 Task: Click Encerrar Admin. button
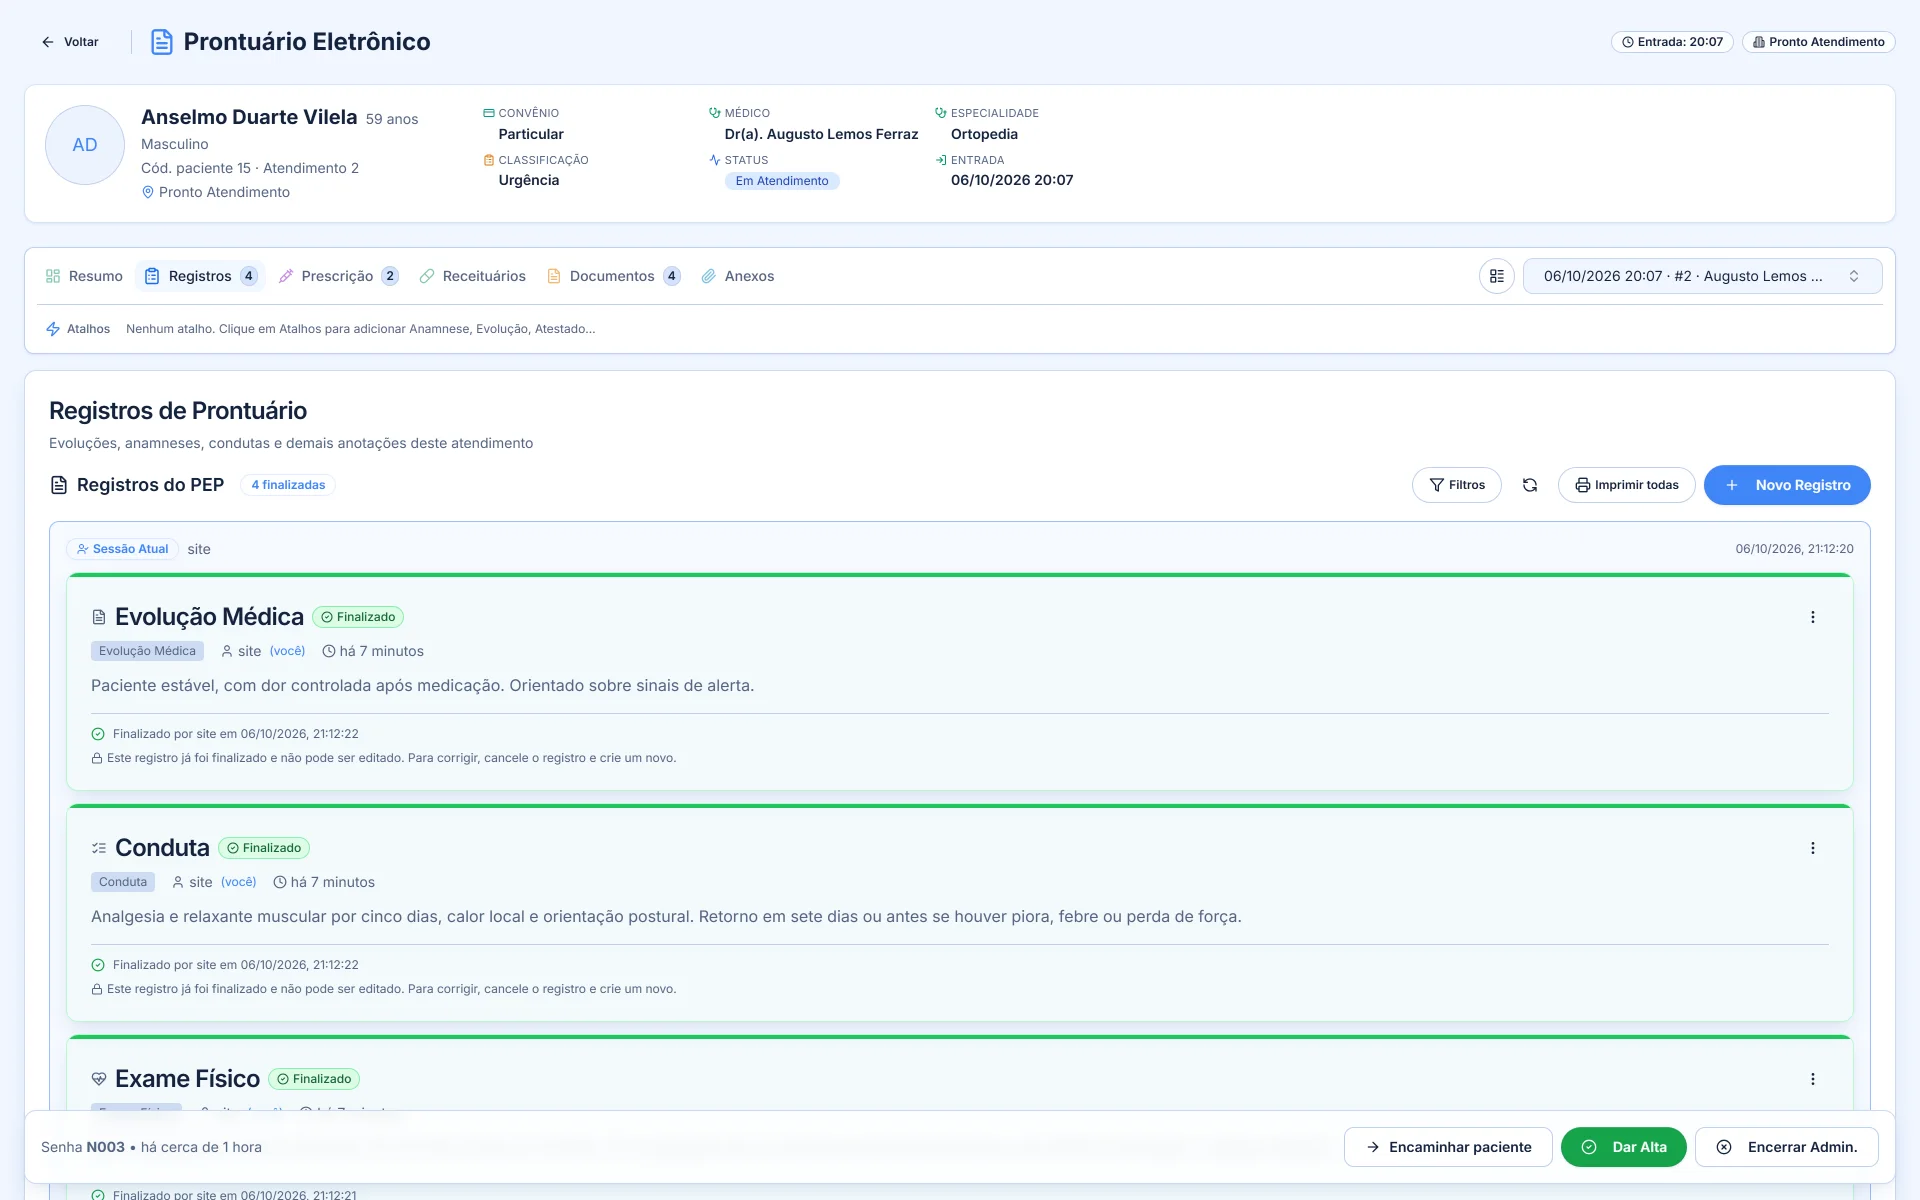[1787, 1147]
